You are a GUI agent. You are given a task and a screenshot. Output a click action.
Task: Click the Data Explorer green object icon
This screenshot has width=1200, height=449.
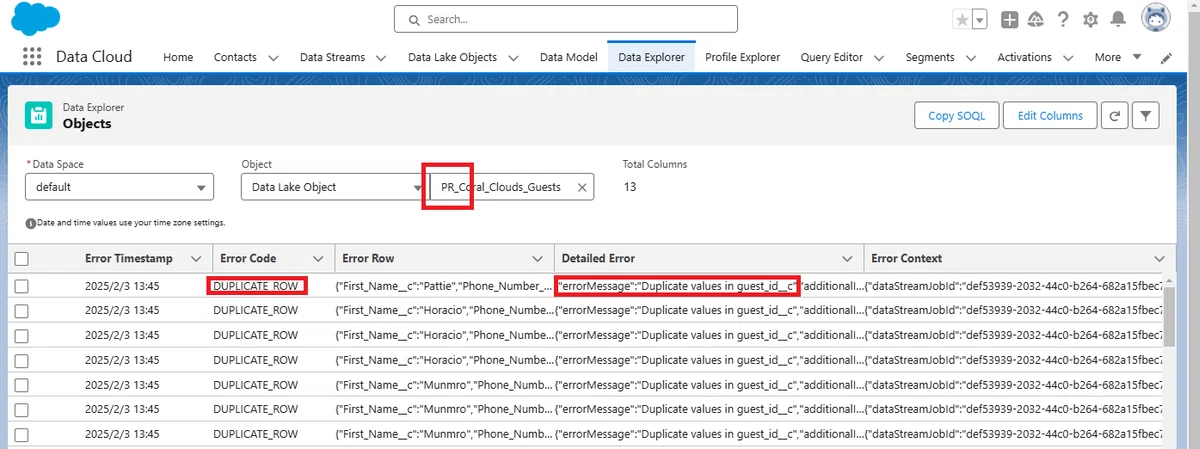[38, 115]
